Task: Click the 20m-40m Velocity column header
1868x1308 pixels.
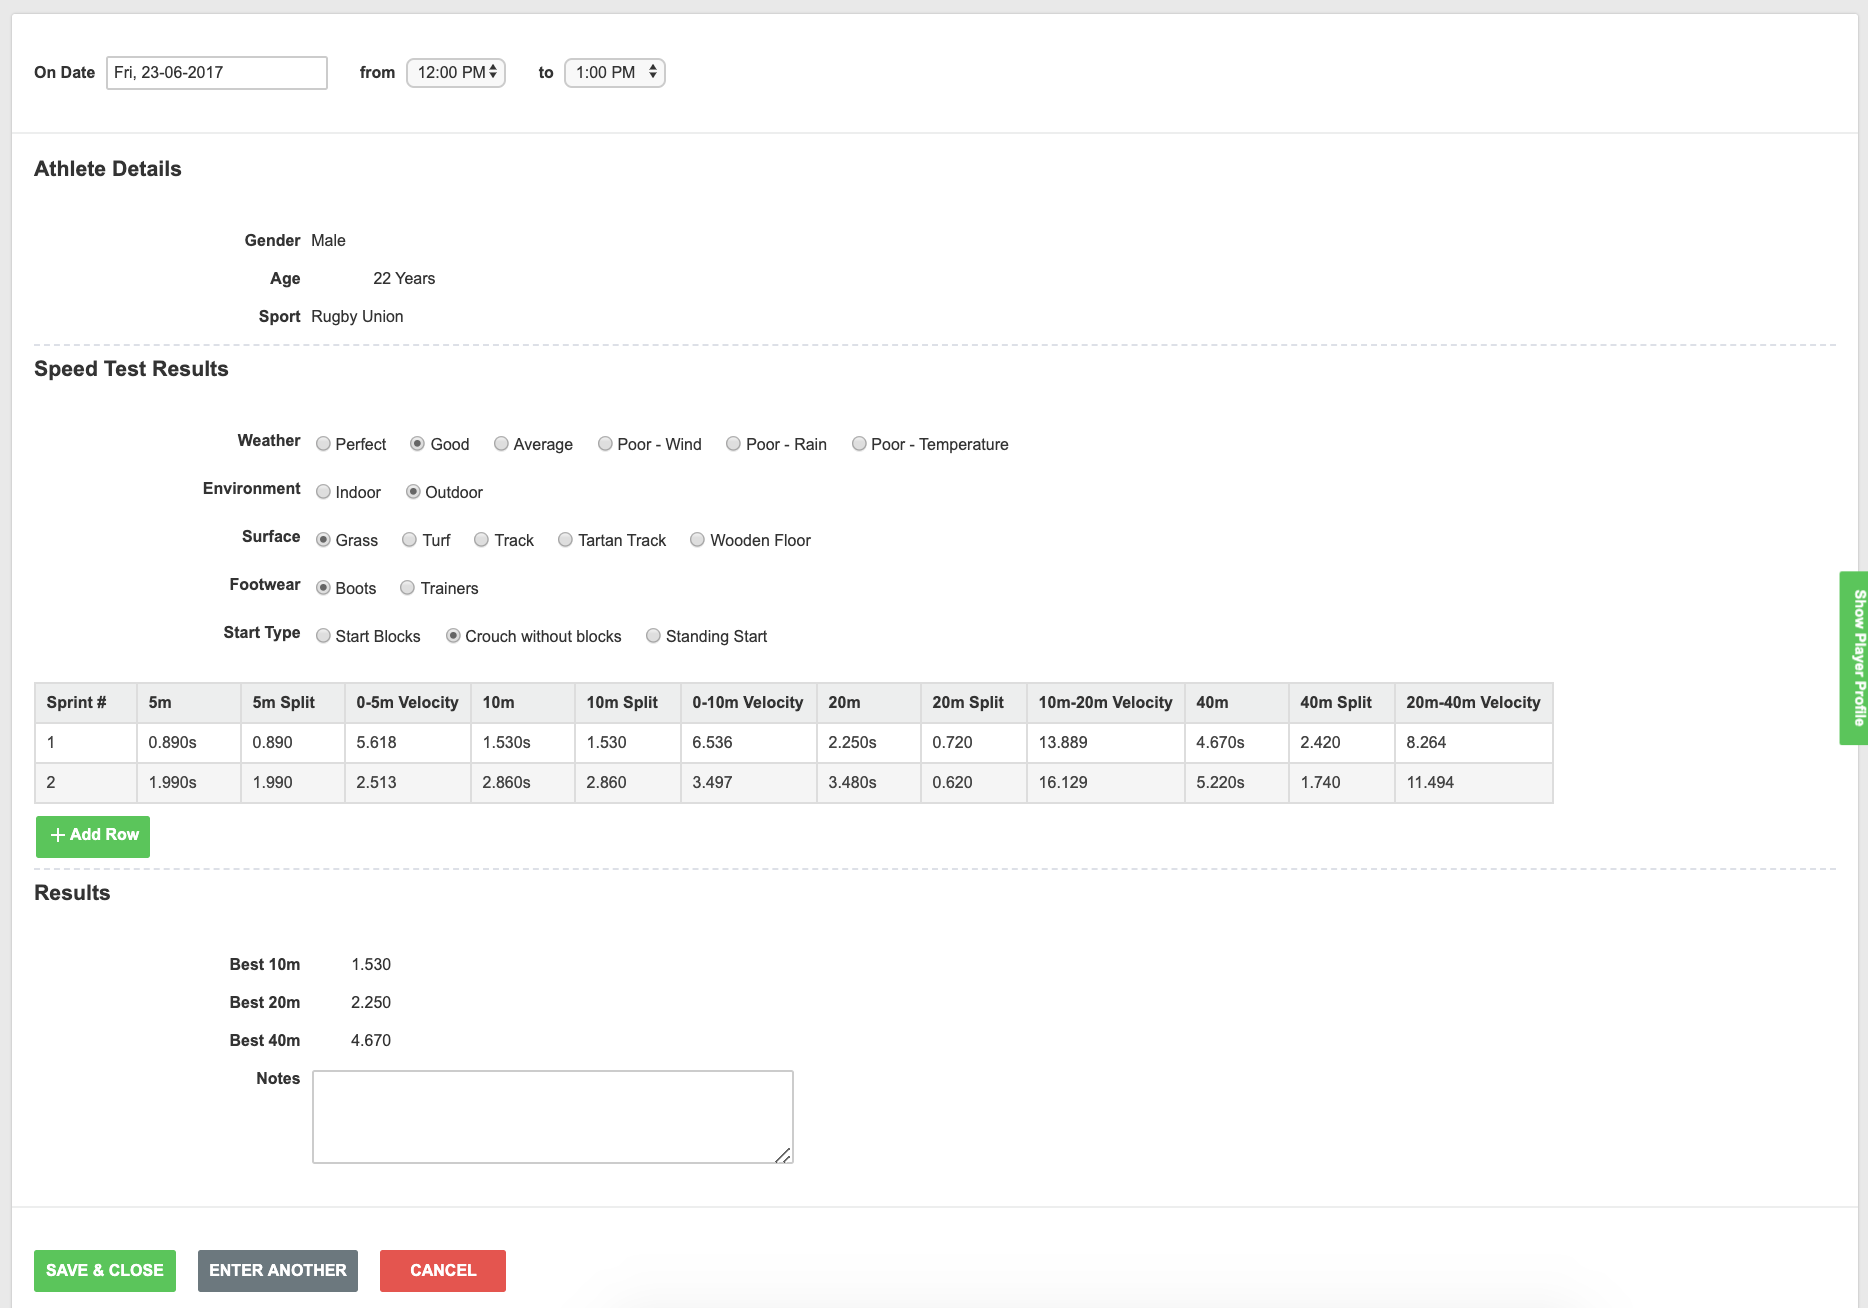Action: 1473,703
